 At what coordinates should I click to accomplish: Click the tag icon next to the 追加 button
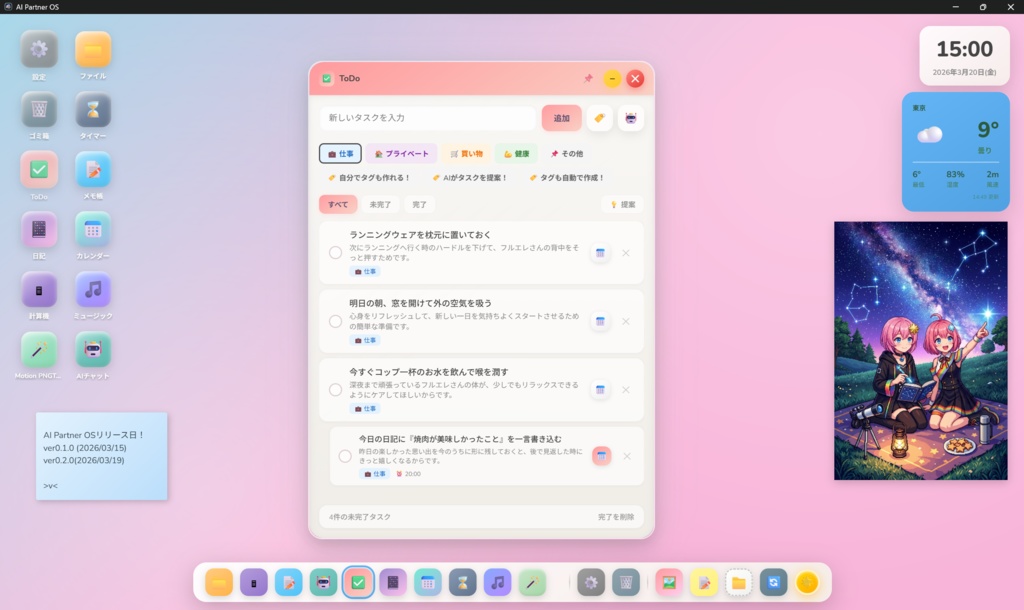point(599,117)
